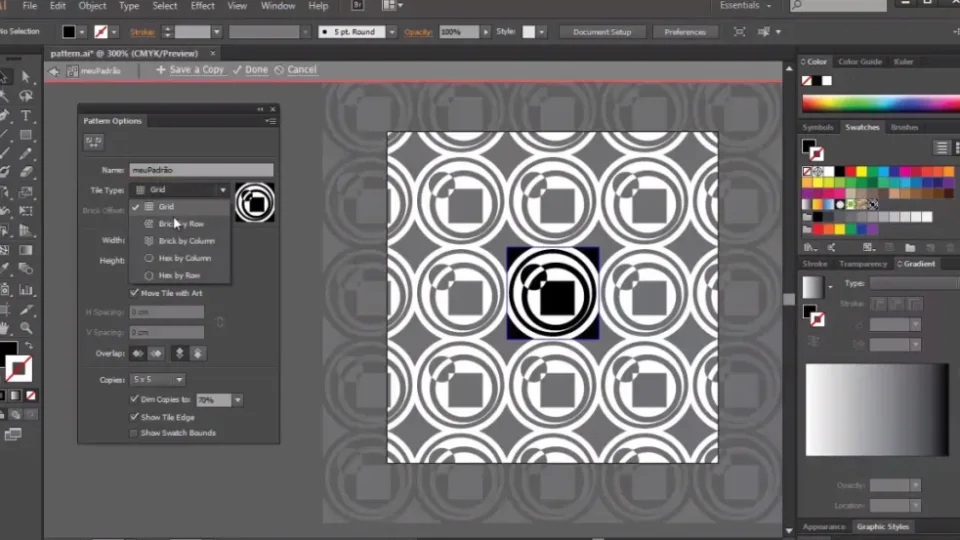Select the yellow swatch in Swatches panel
The image size is (960, 540).
click(x=861, y=171)
